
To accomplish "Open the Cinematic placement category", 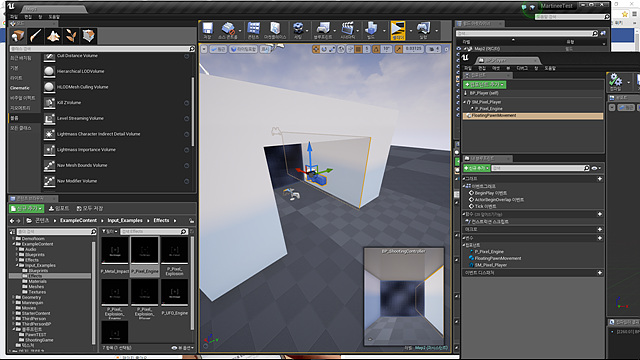I will coord(20,88).
